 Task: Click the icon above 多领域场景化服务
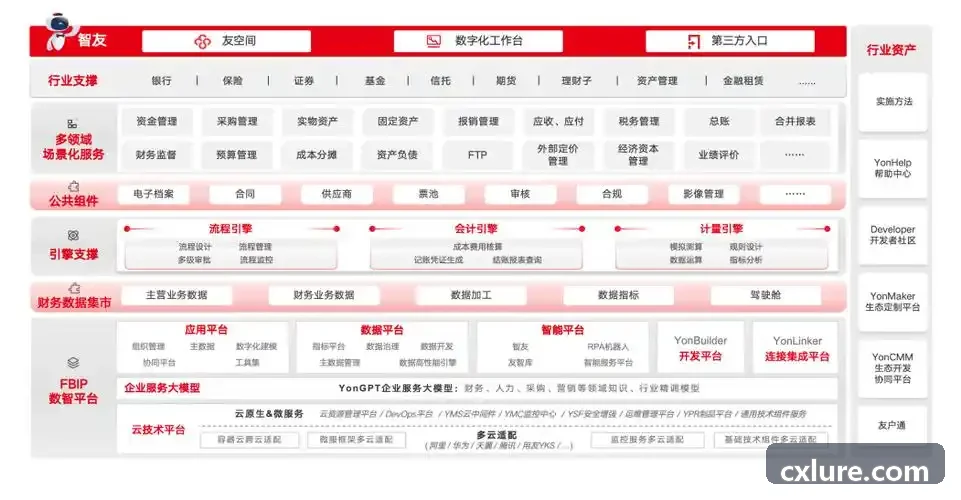tap(72, 124)
